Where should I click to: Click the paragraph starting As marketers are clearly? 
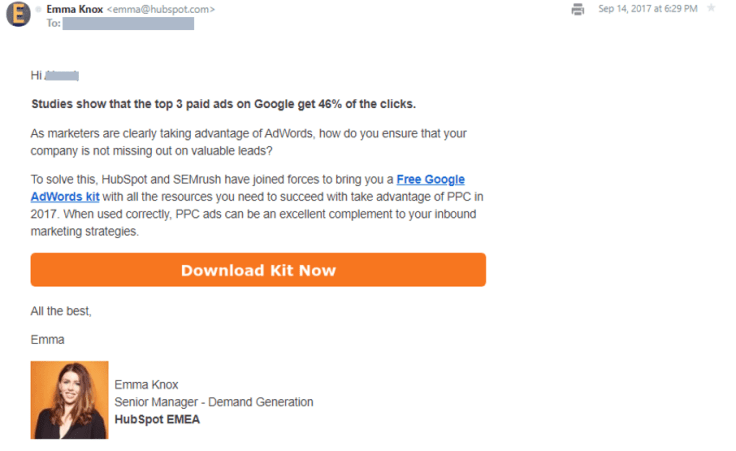249,142
